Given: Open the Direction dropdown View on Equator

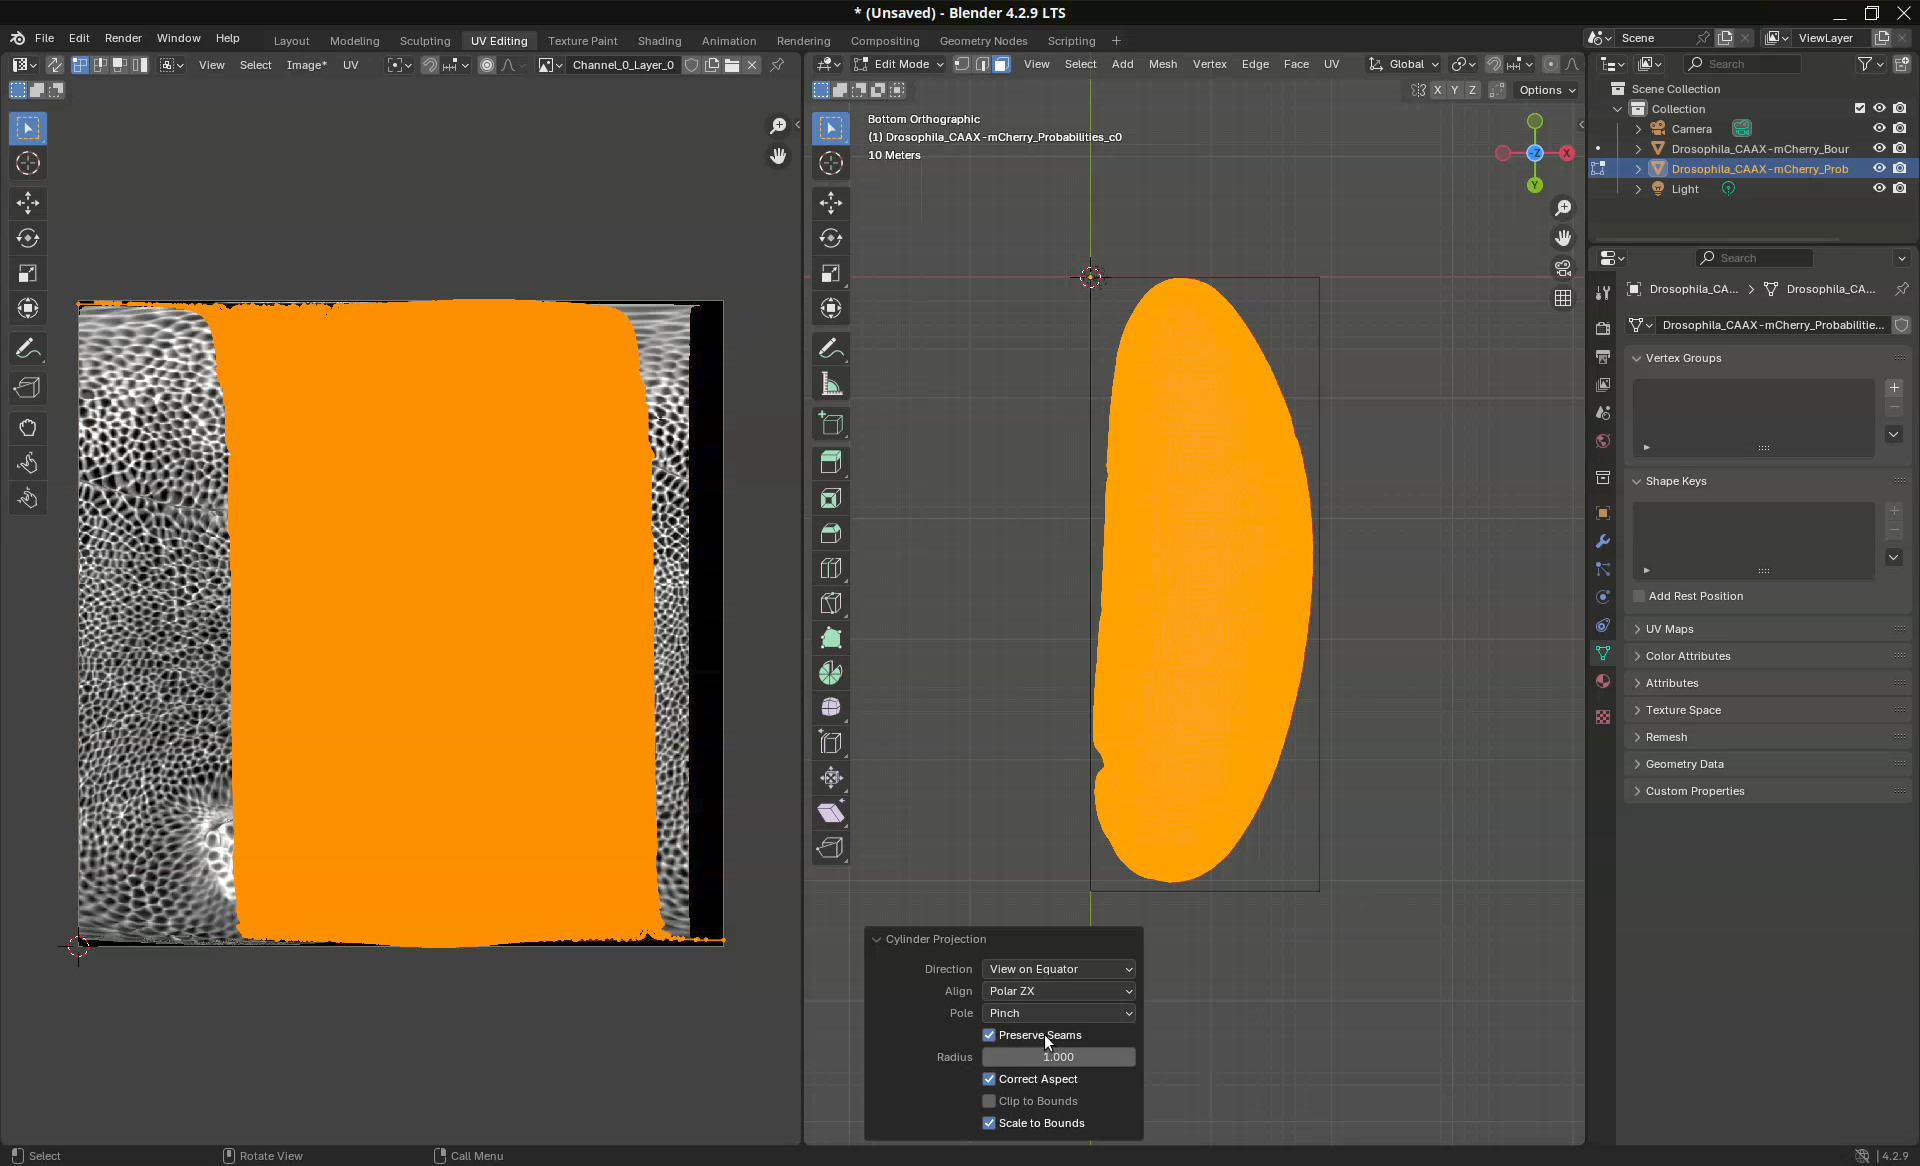Looking at the screenshot, I should coord(1059,969).
